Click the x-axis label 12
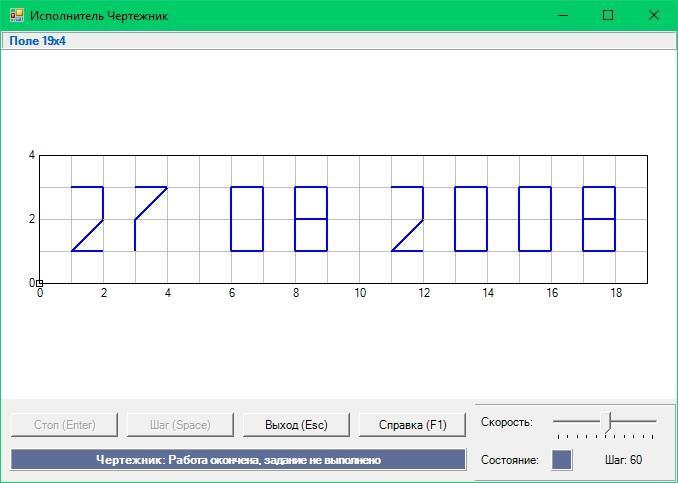Viewport: 678px width, 483px height. (x=424, y=293)
